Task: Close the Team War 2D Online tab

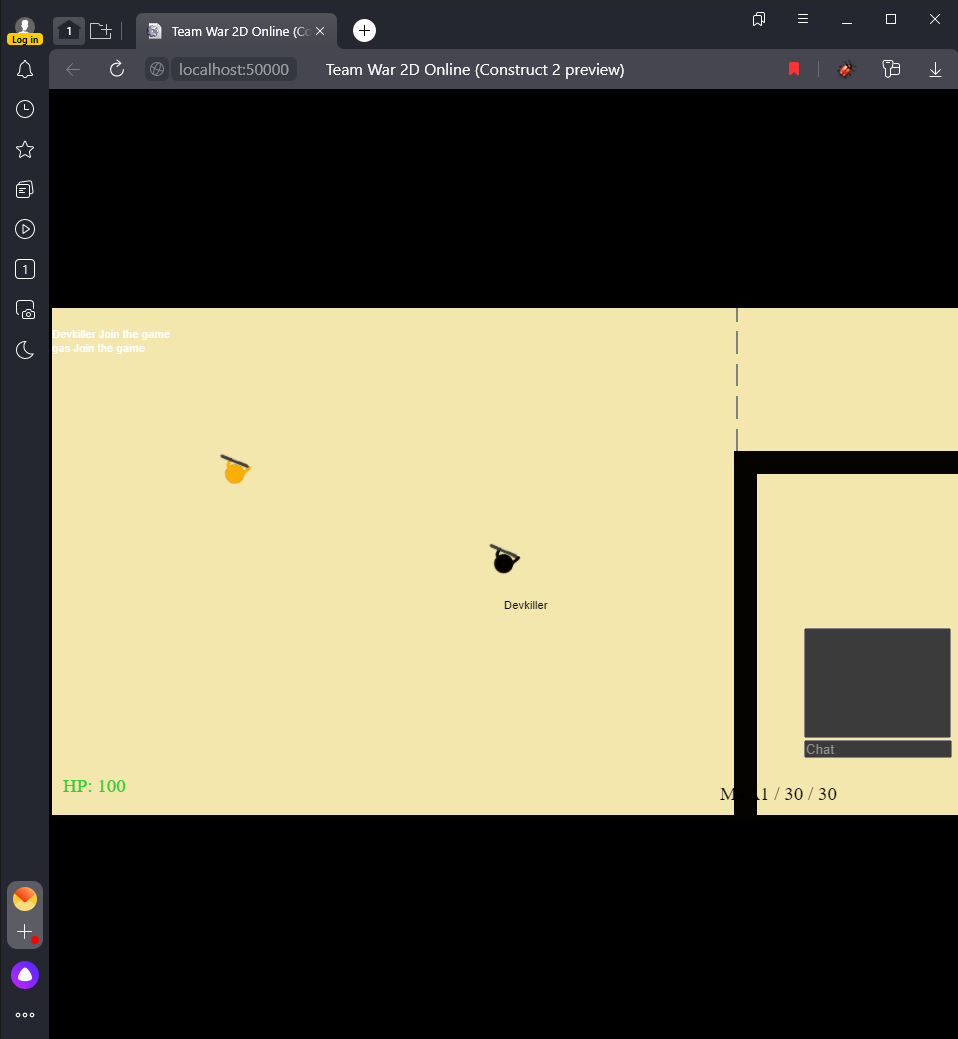Action: (320, 31)
